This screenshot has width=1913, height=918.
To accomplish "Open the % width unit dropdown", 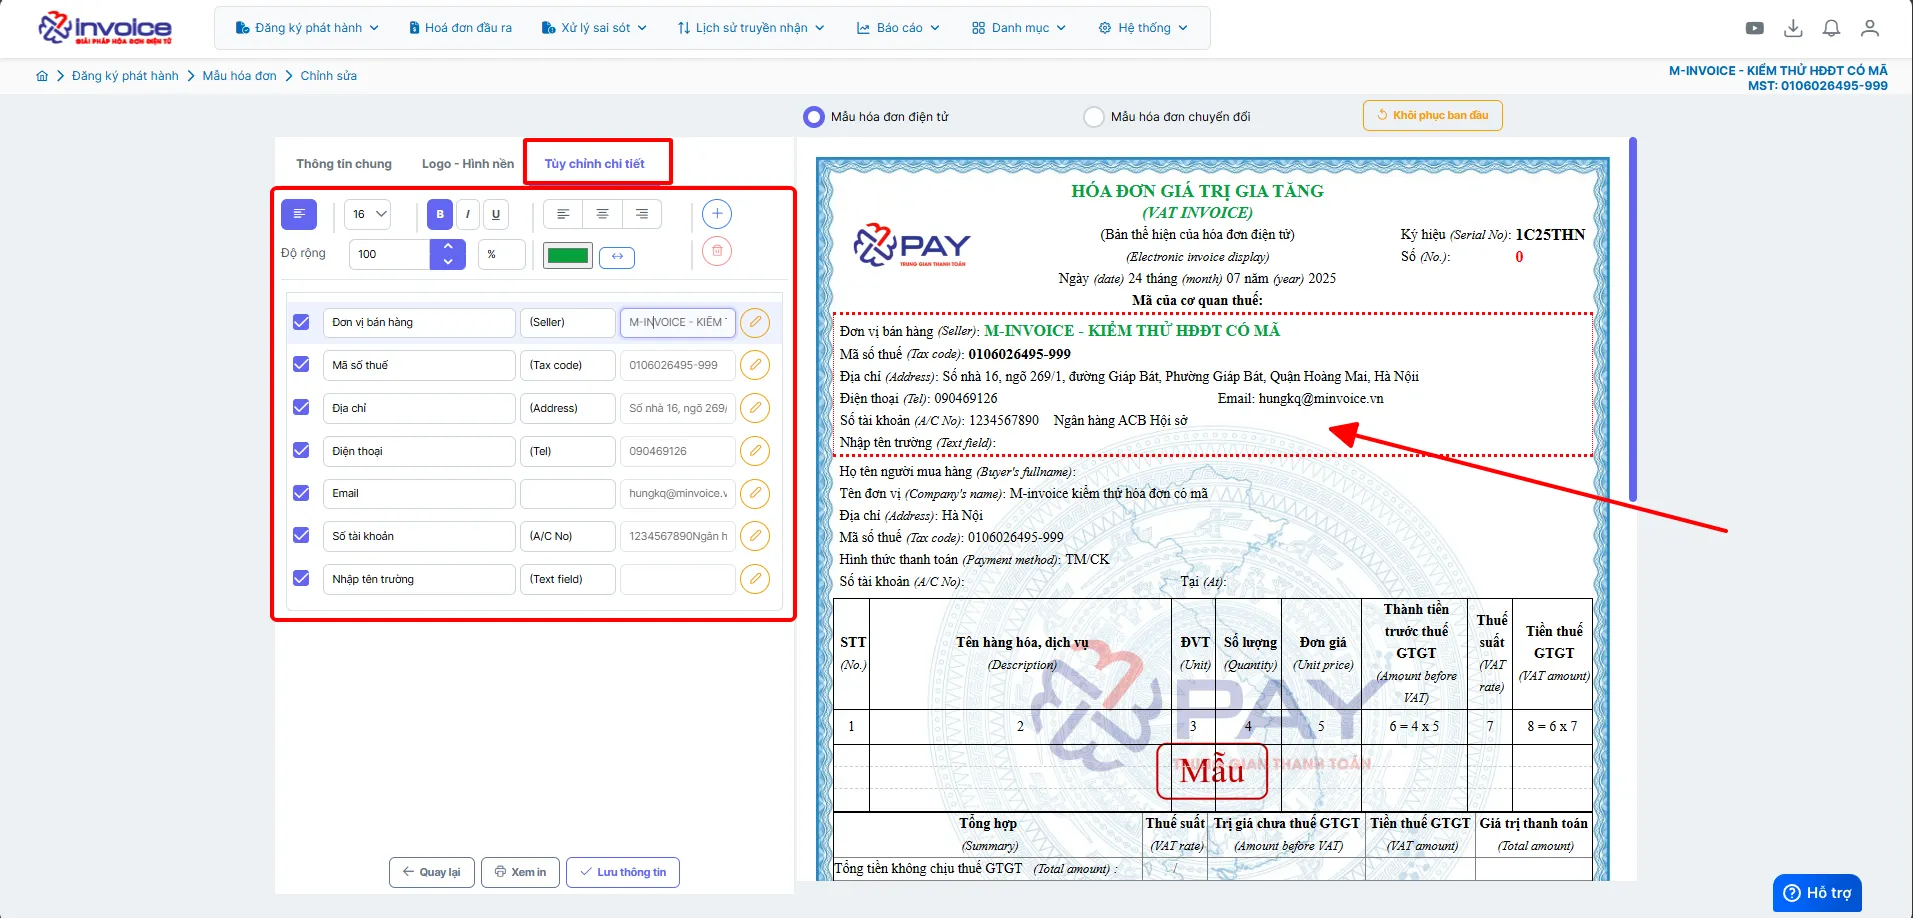I will click(x=502, y=255).
